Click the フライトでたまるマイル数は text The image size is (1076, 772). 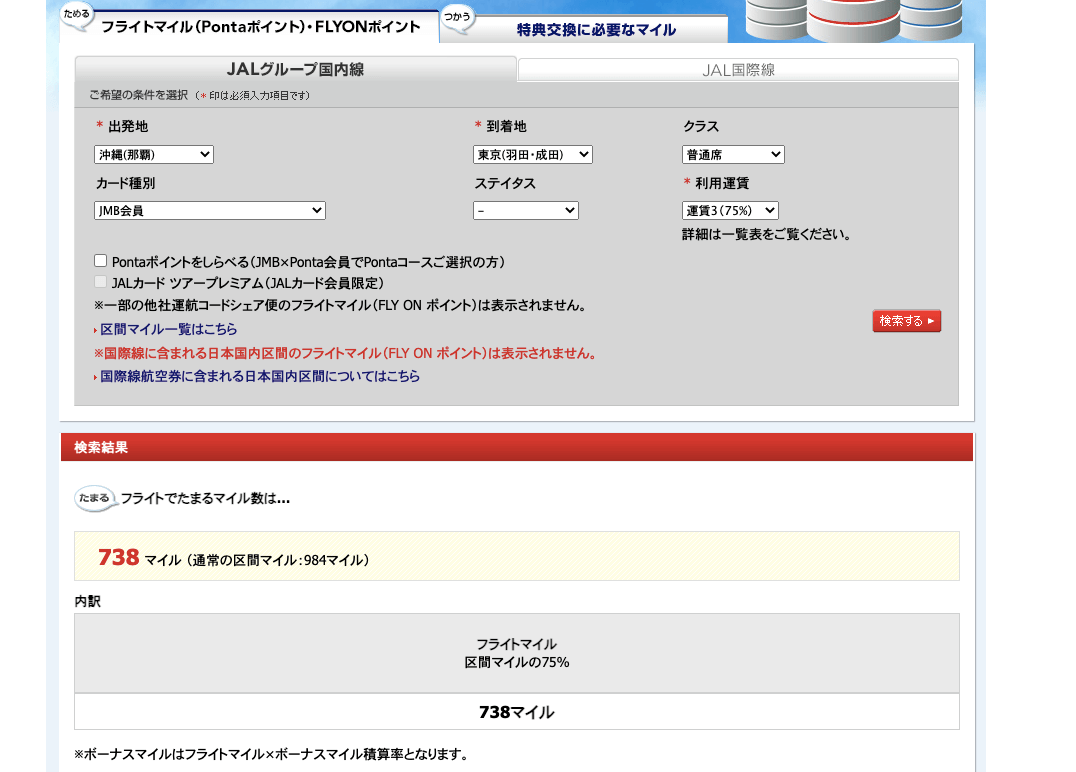pyautogui.click(x=205, y=499)
